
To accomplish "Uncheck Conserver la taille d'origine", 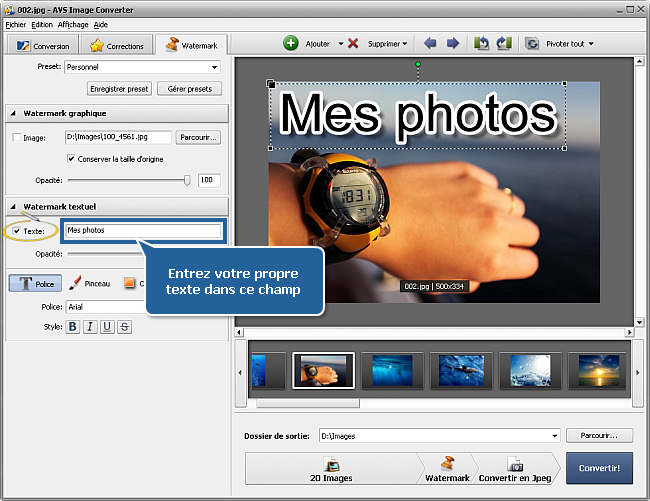I will pos(70,158).
